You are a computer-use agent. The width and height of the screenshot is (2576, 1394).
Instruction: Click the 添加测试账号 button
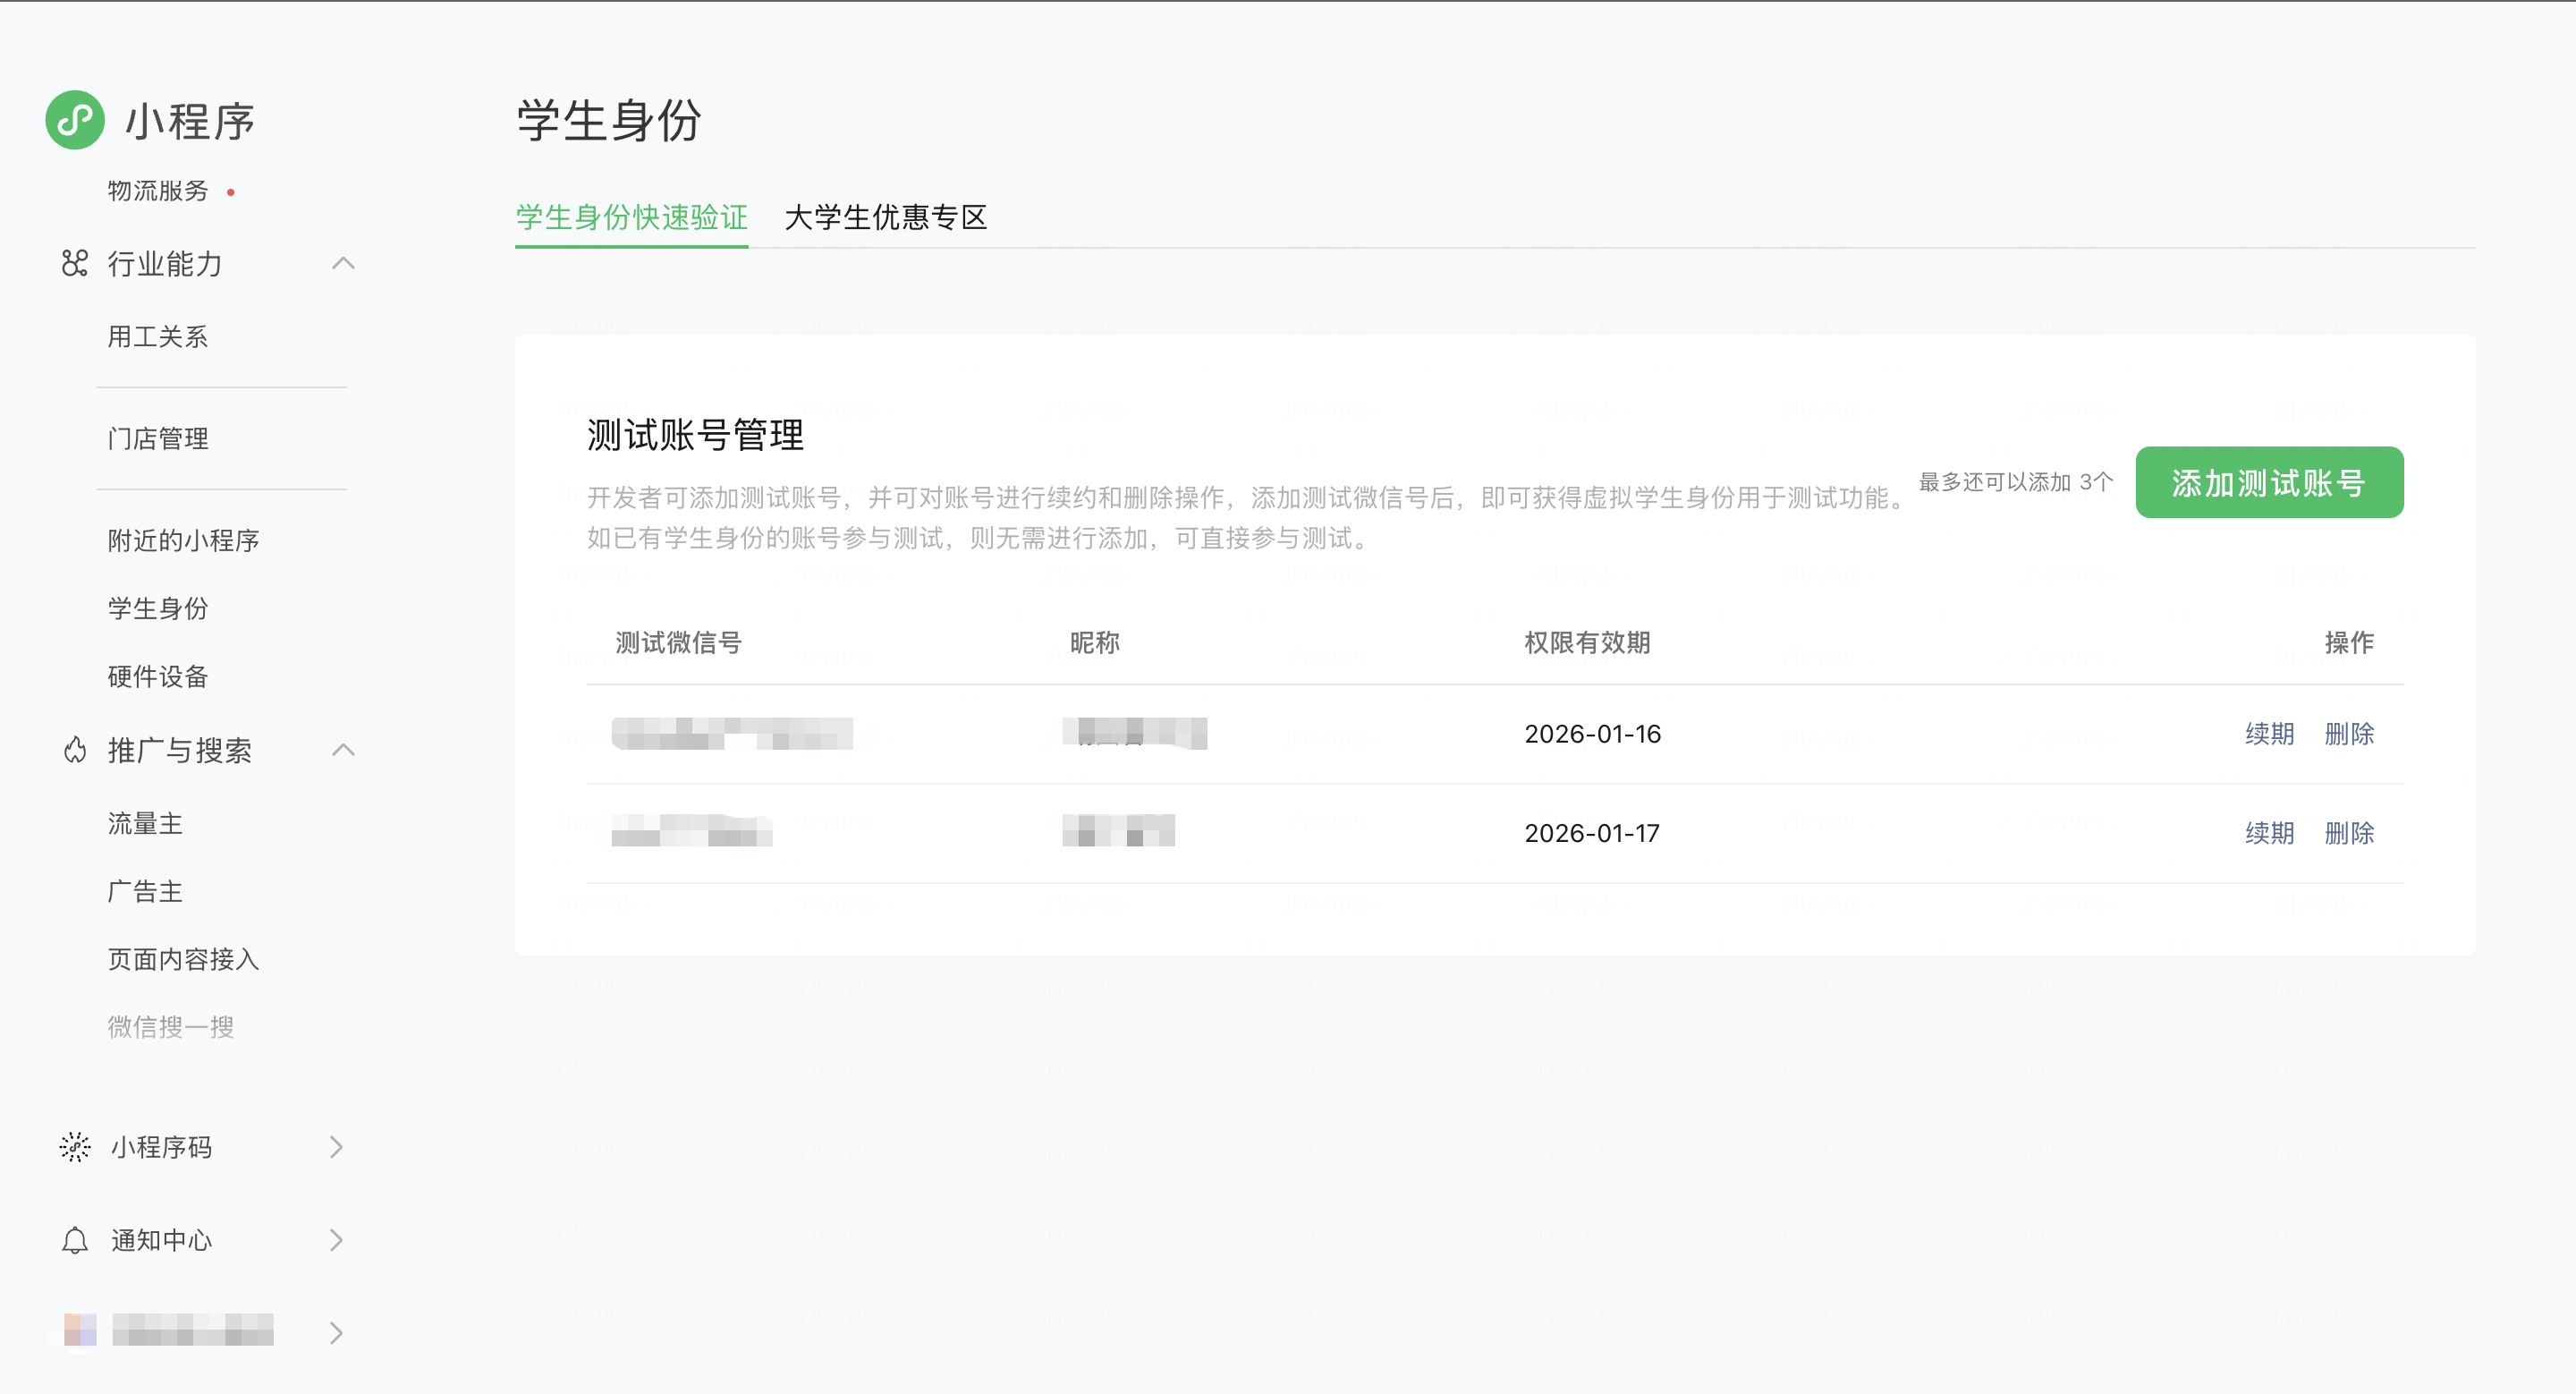tap(2268, 483)
